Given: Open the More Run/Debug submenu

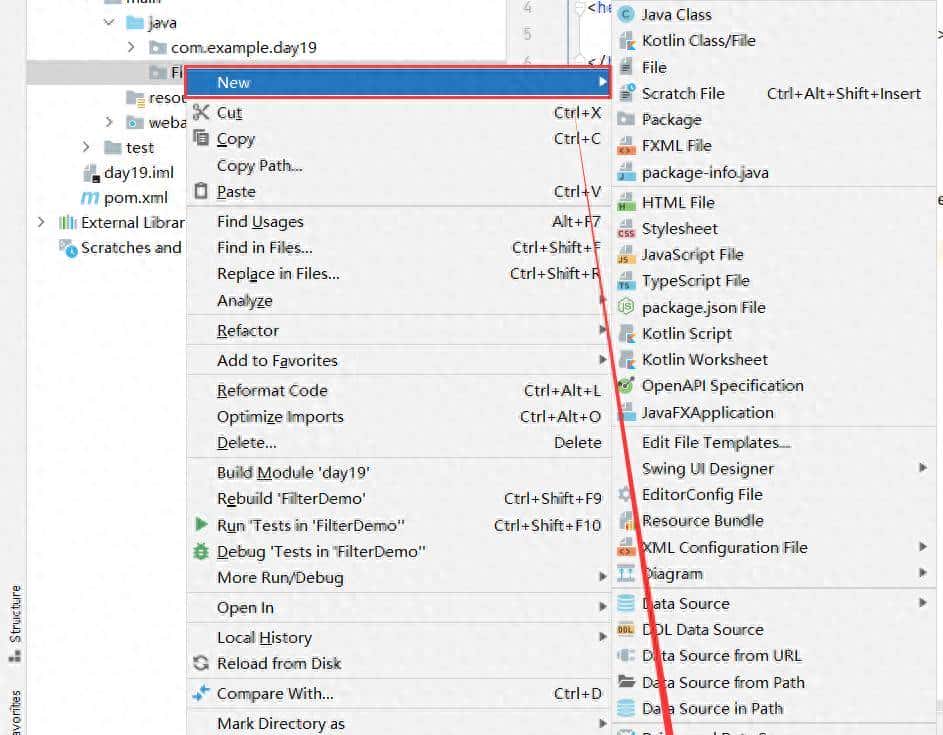Looking at the screenshot, I should point(398,577).
